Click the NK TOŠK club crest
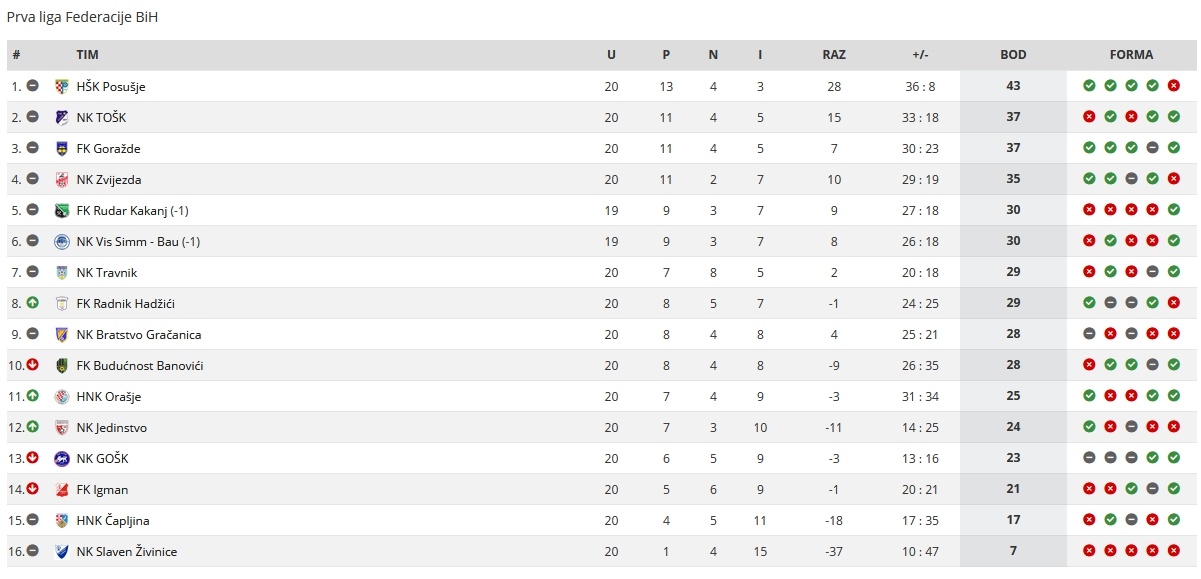The width and height of the screenshot is (1201, 579). 62,117
